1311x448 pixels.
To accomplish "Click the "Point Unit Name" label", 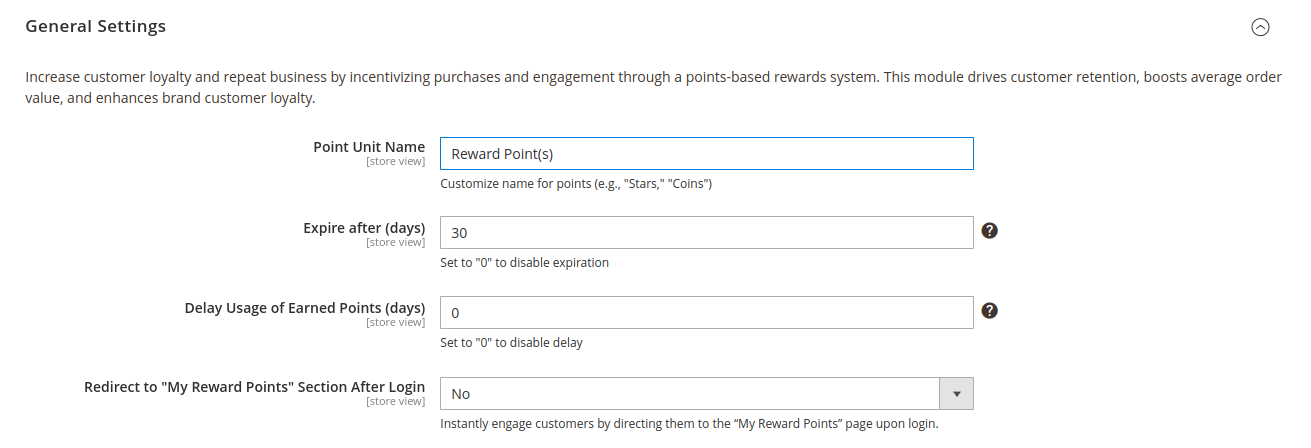I will pyautogui.click(x=369, y=147).
